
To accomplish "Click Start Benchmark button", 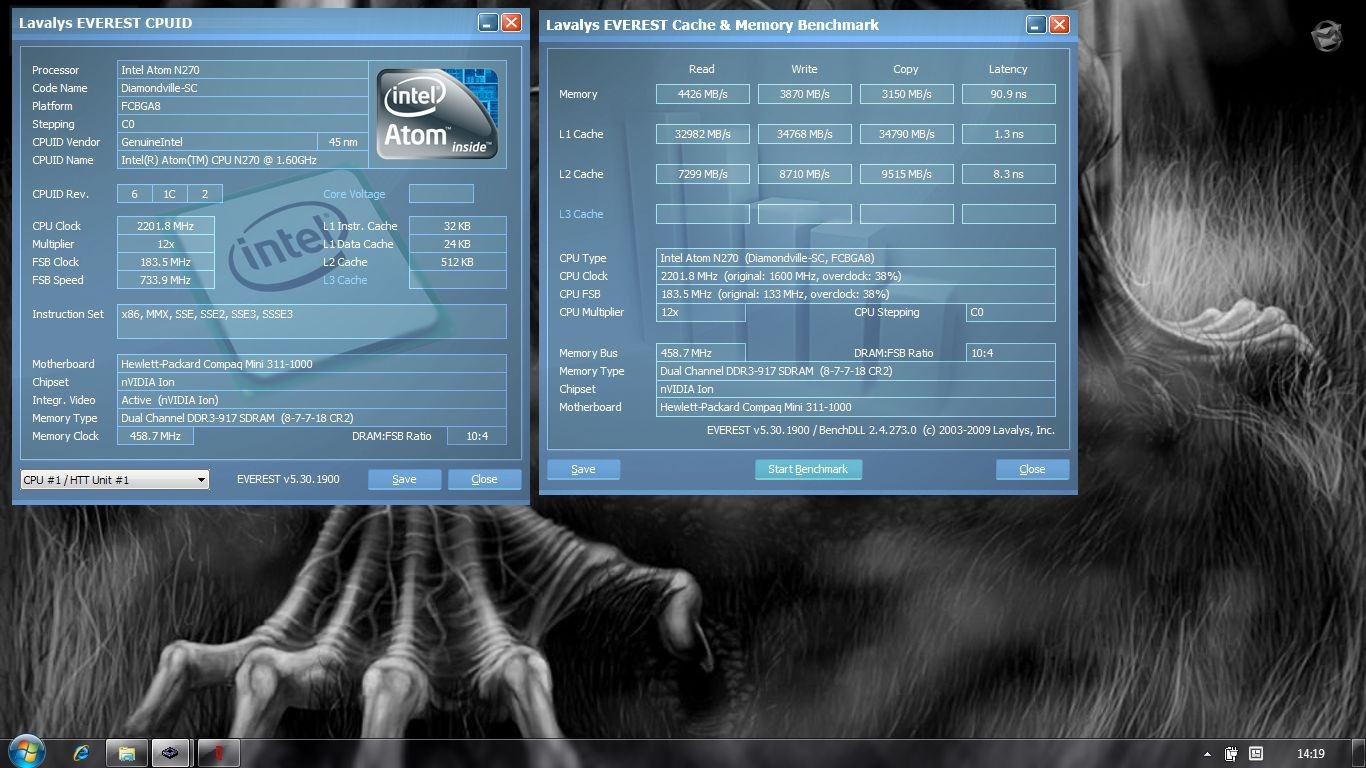I will (808, 469).
